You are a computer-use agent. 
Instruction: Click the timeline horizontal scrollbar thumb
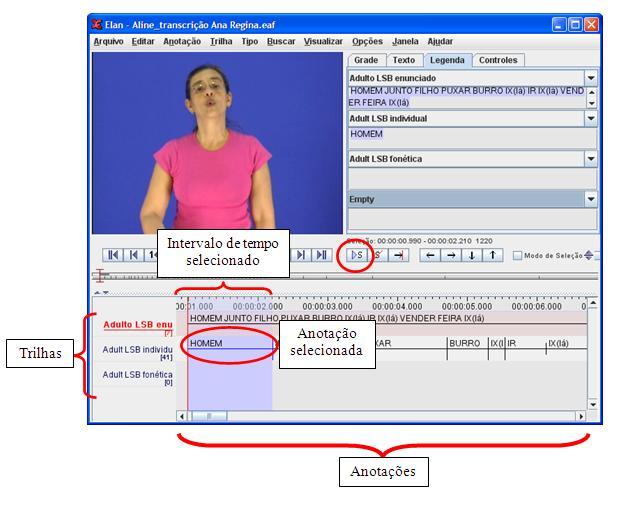(x=209, y=417)
